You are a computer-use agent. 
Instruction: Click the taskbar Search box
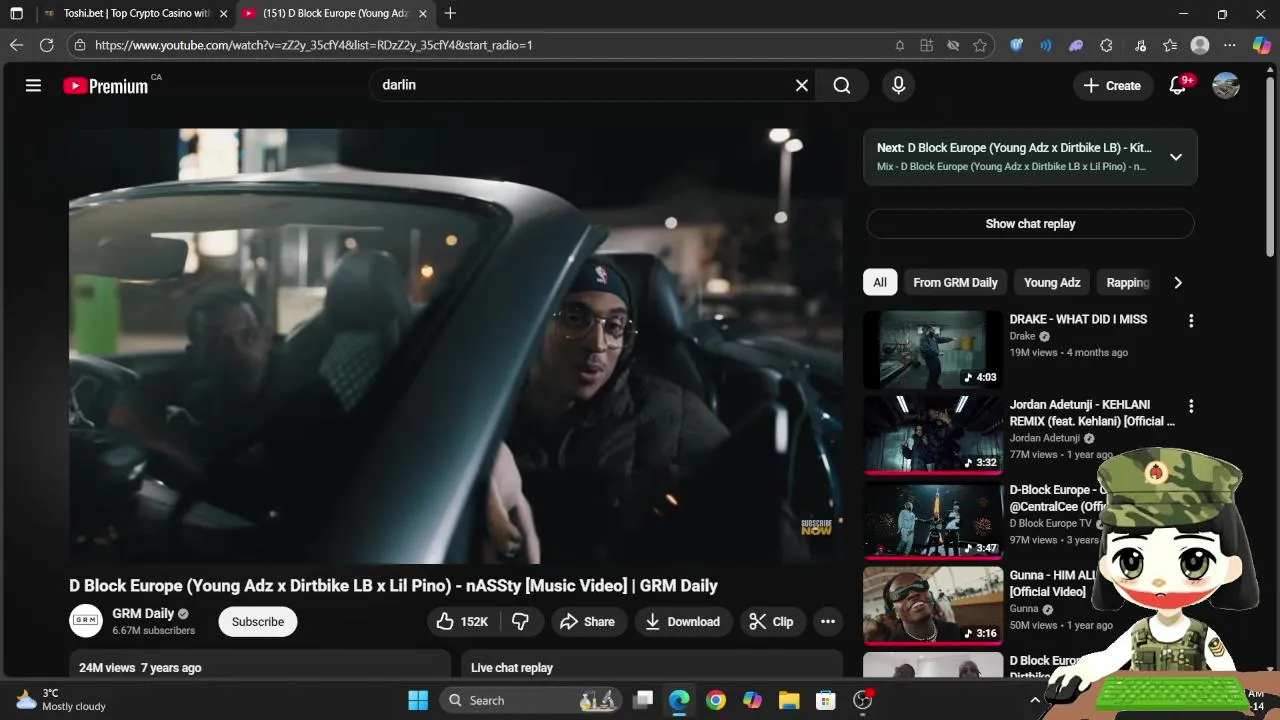(533, 700)
